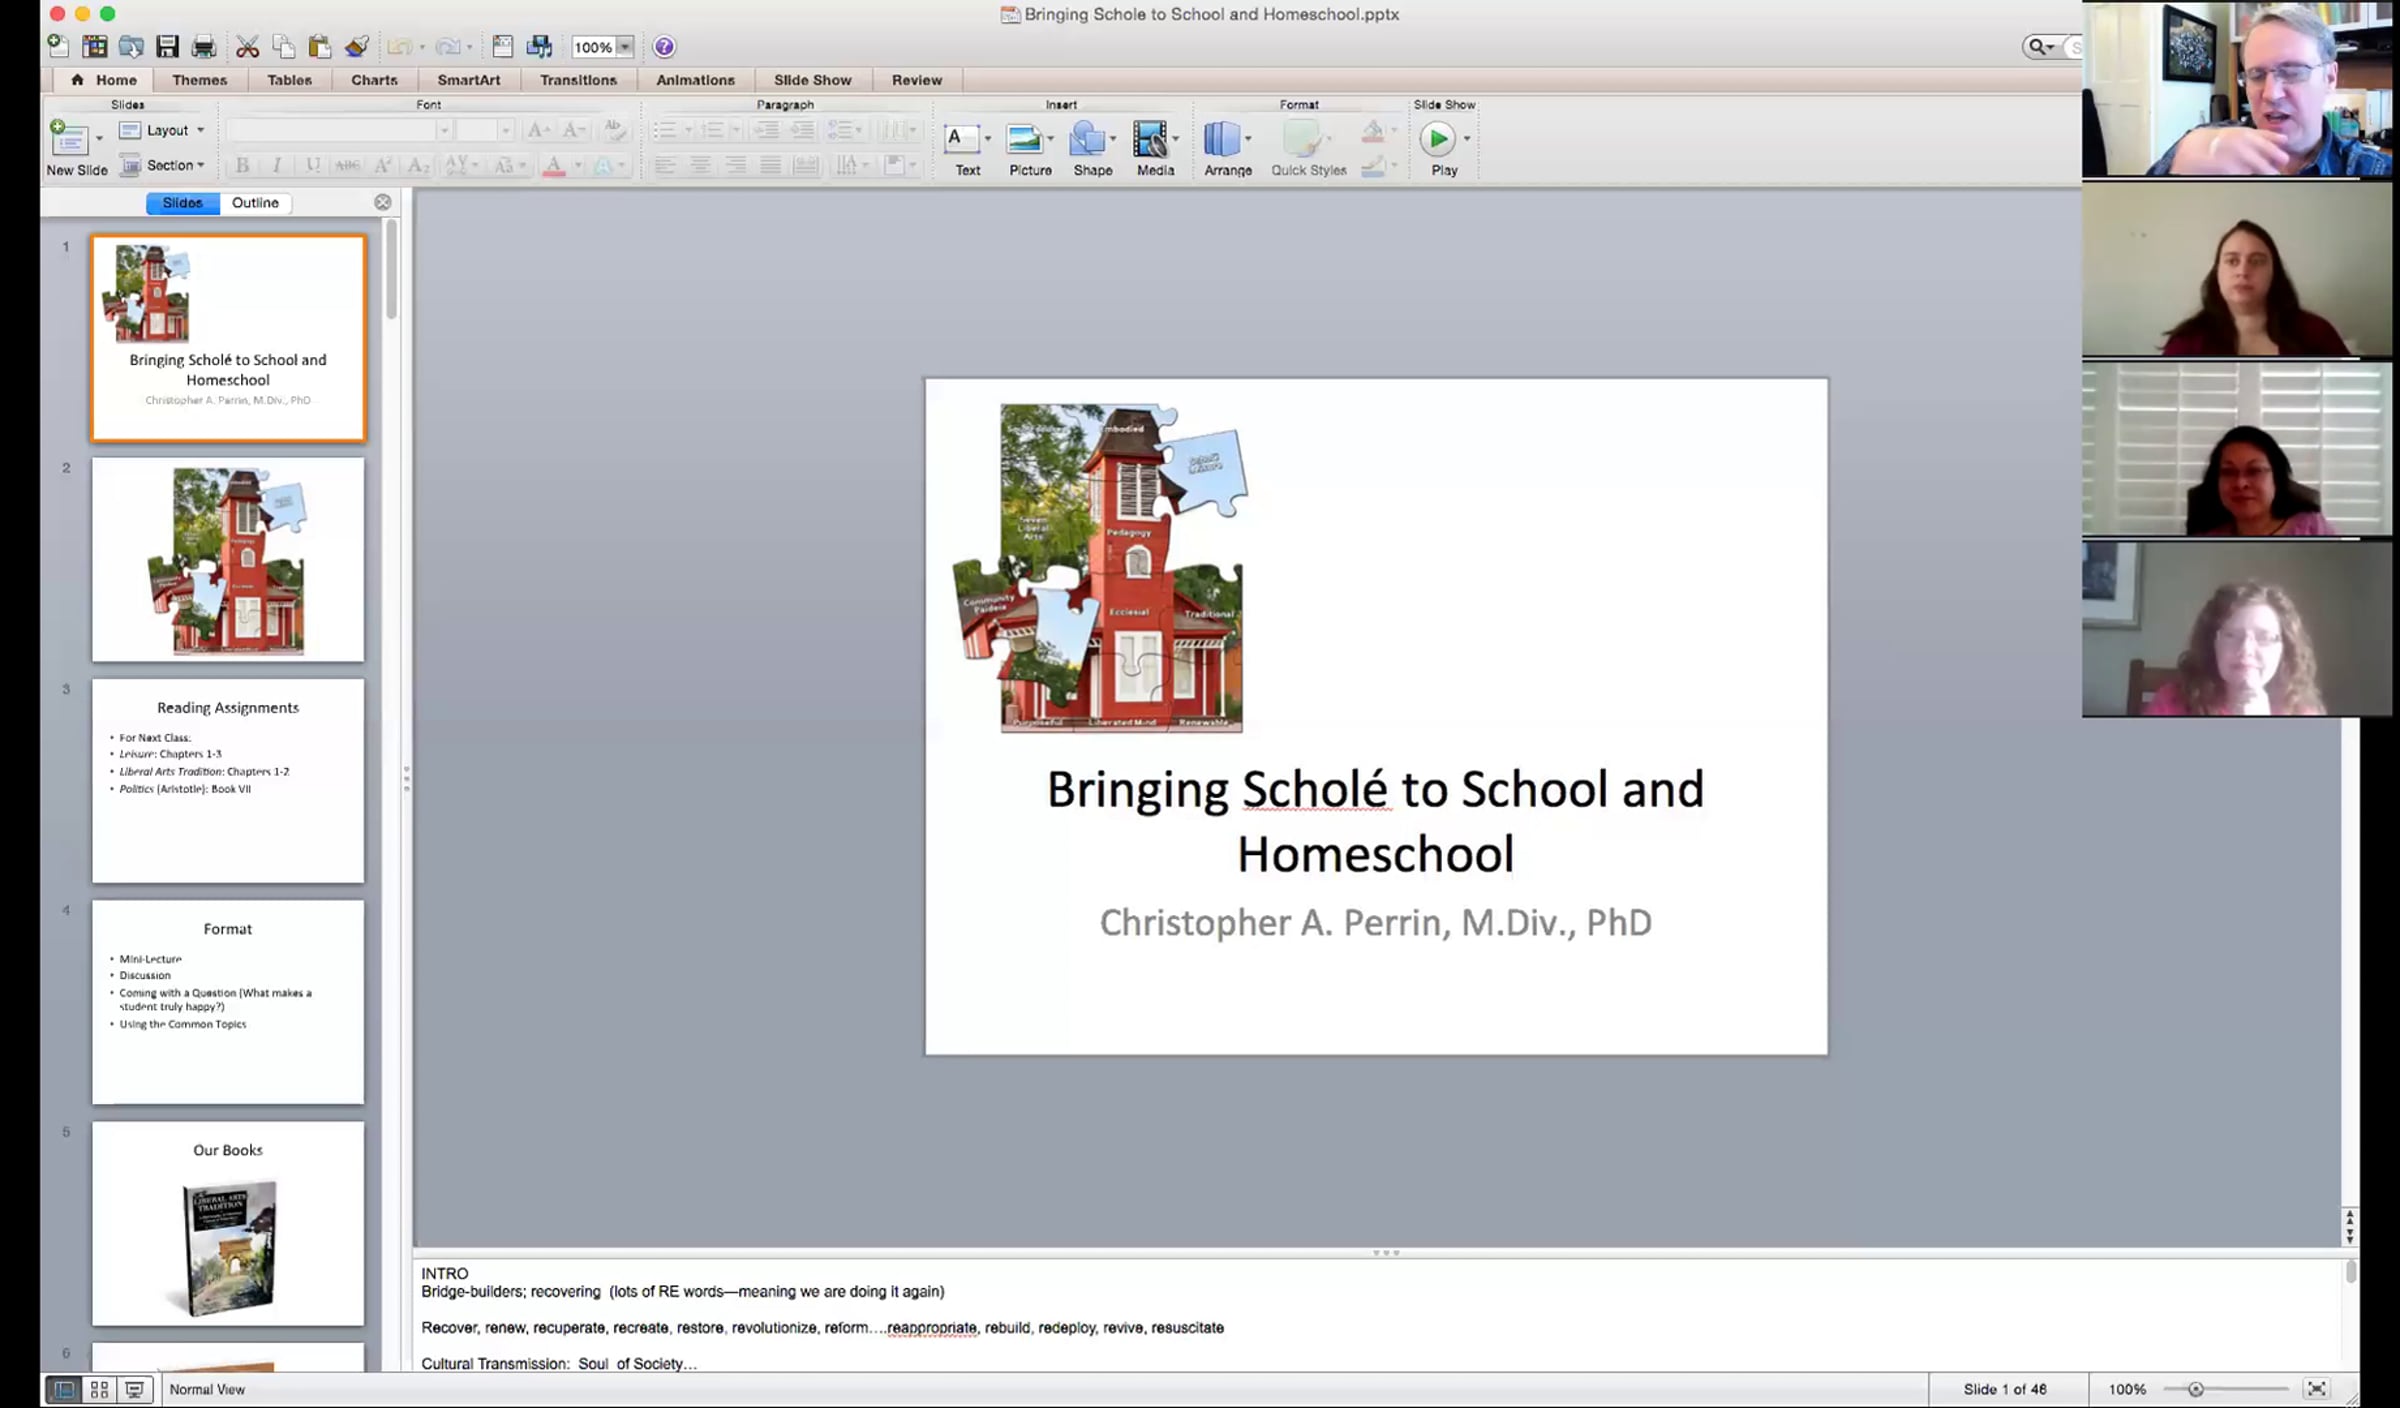
Task: Open the Arrange tool
Action: pos(1221,139)
